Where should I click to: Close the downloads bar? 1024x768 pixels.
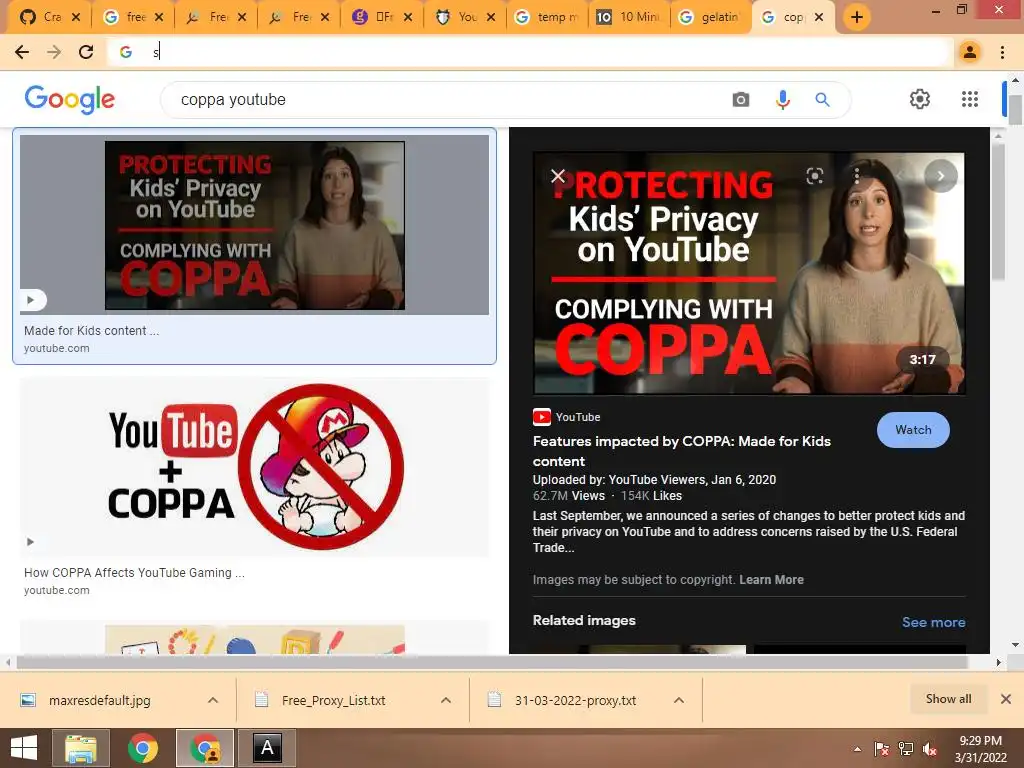[1006, 699]
